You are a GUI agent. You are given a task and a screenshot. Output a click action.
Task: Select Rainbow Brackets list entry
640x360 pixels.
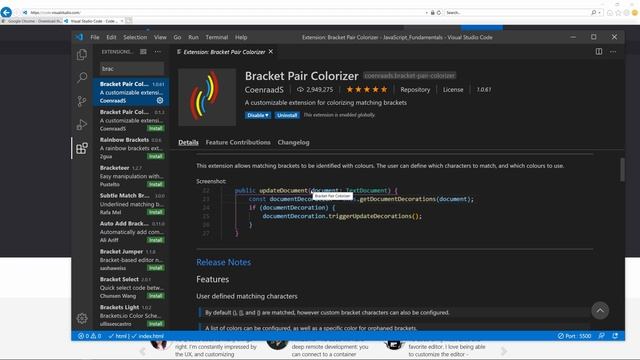click(131, 148)
